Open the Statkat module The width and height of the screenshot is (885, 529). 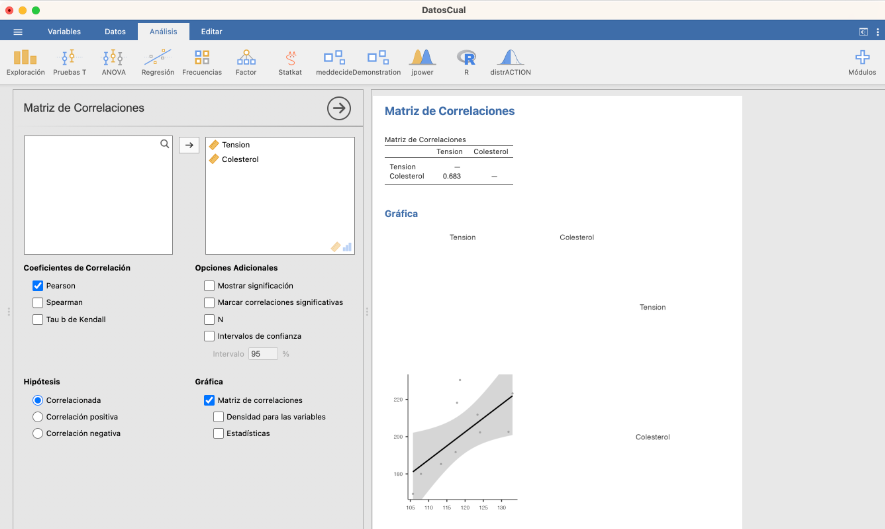coord(290,62)
